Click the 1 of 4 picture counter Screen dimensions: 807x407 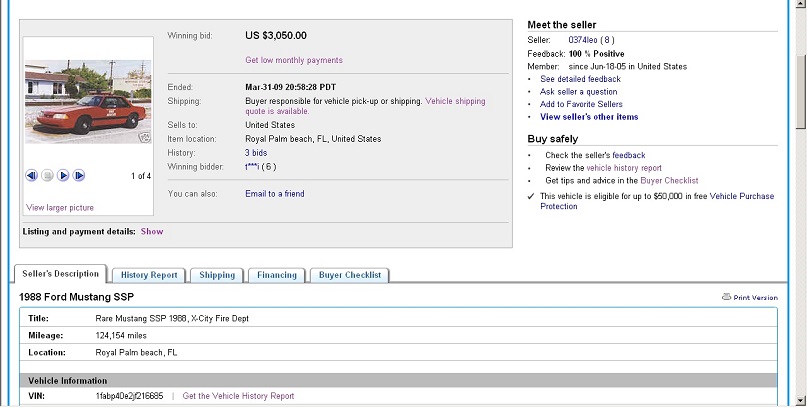point(141,176)
